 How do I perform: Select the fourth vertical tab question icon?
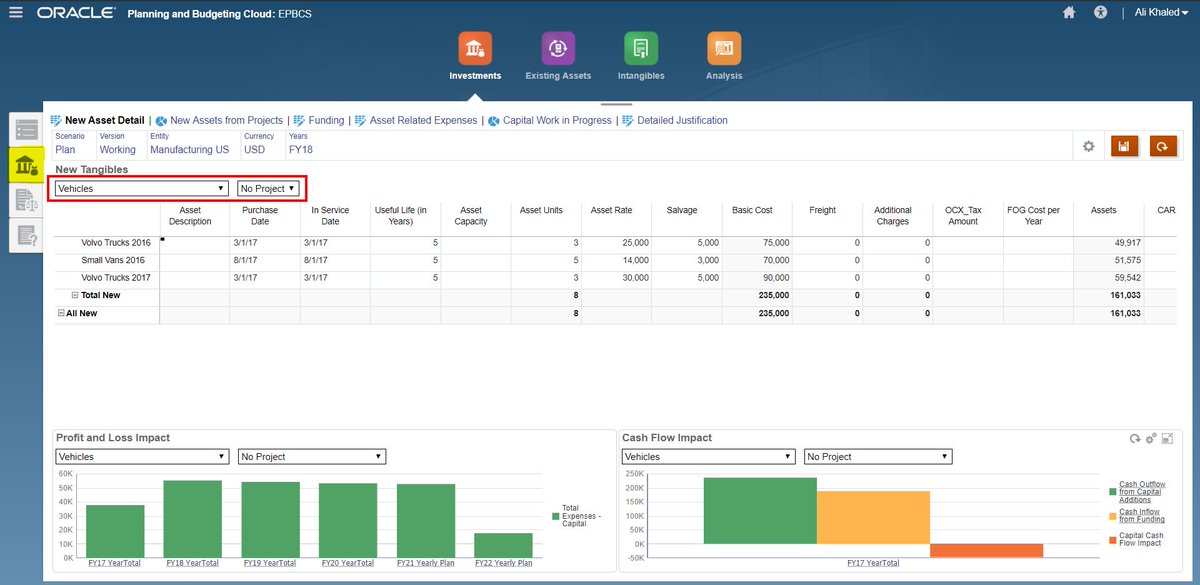pyautogui.click(x=26, y=235)
